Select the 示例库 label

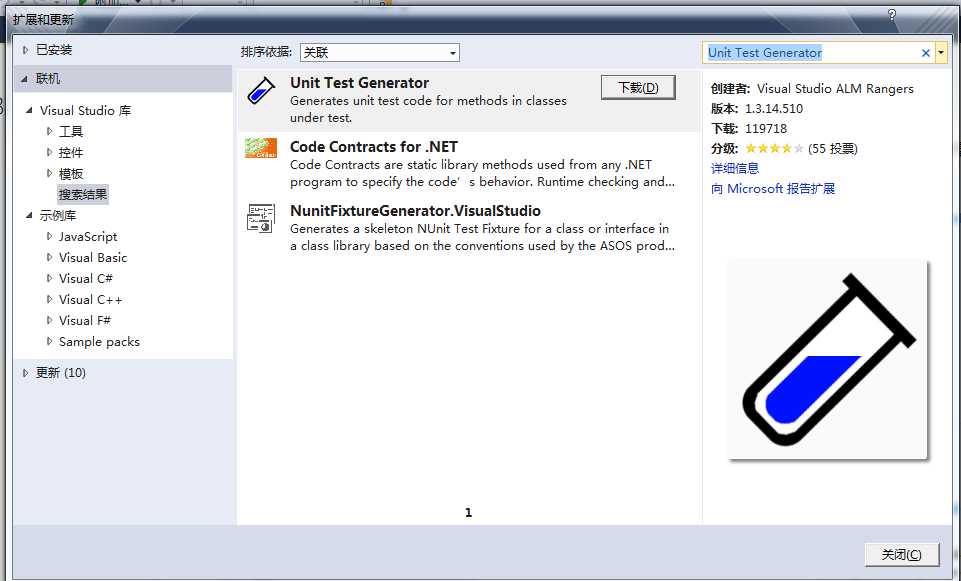58,215
